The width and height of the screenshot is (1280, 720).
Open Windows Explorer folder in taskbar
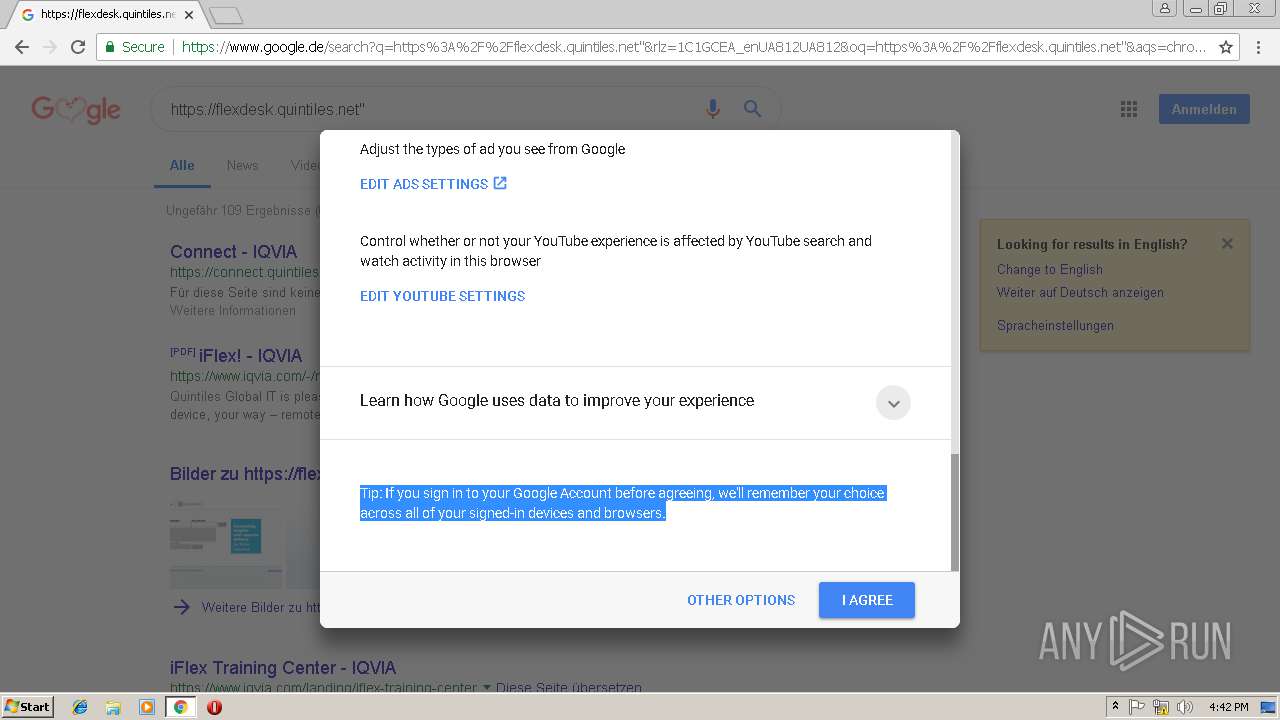[x=113, y=707]
